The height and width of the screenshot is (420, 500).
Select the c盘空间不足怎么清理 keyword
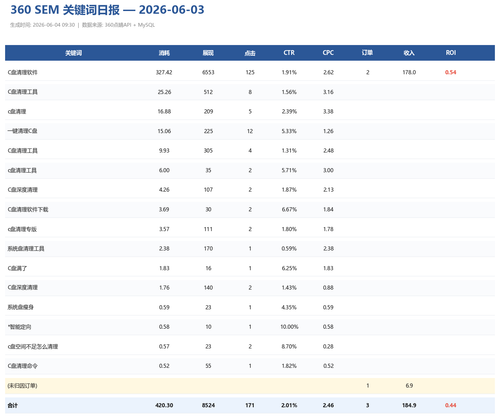[x=33, y=347]
